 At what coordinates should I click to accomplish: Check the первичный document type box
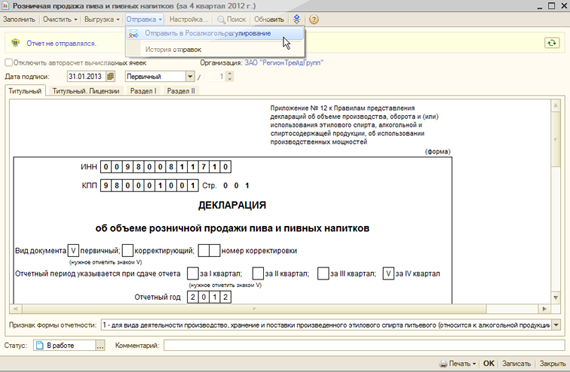[x=73, y=251]
